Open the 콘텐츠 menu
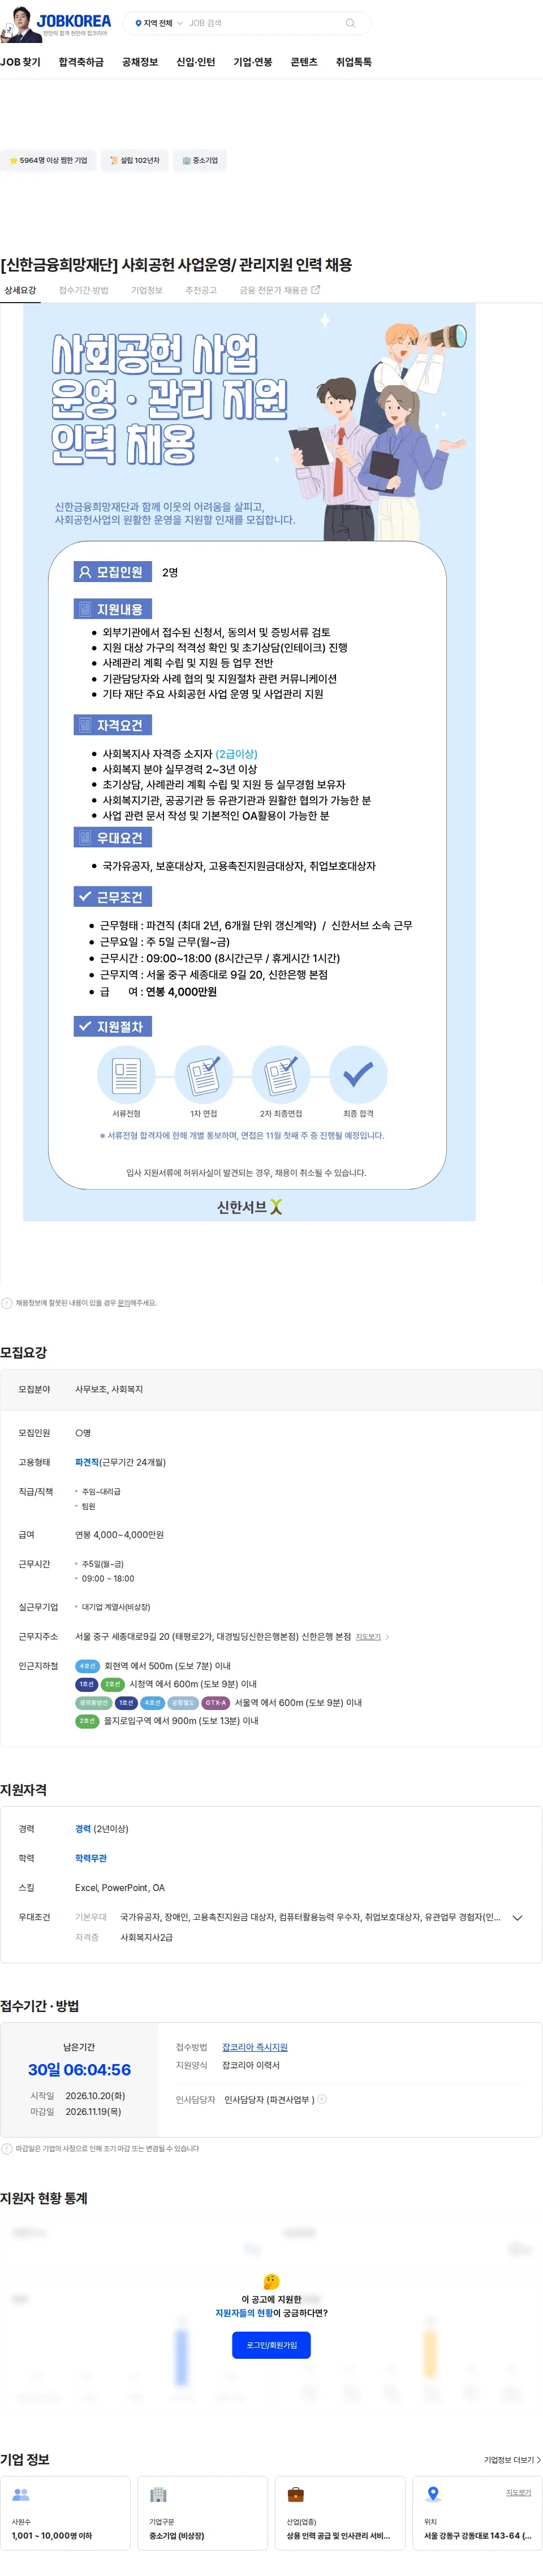Image resolution: width=543 pixels, height=2576 pixels. point(304,62)
